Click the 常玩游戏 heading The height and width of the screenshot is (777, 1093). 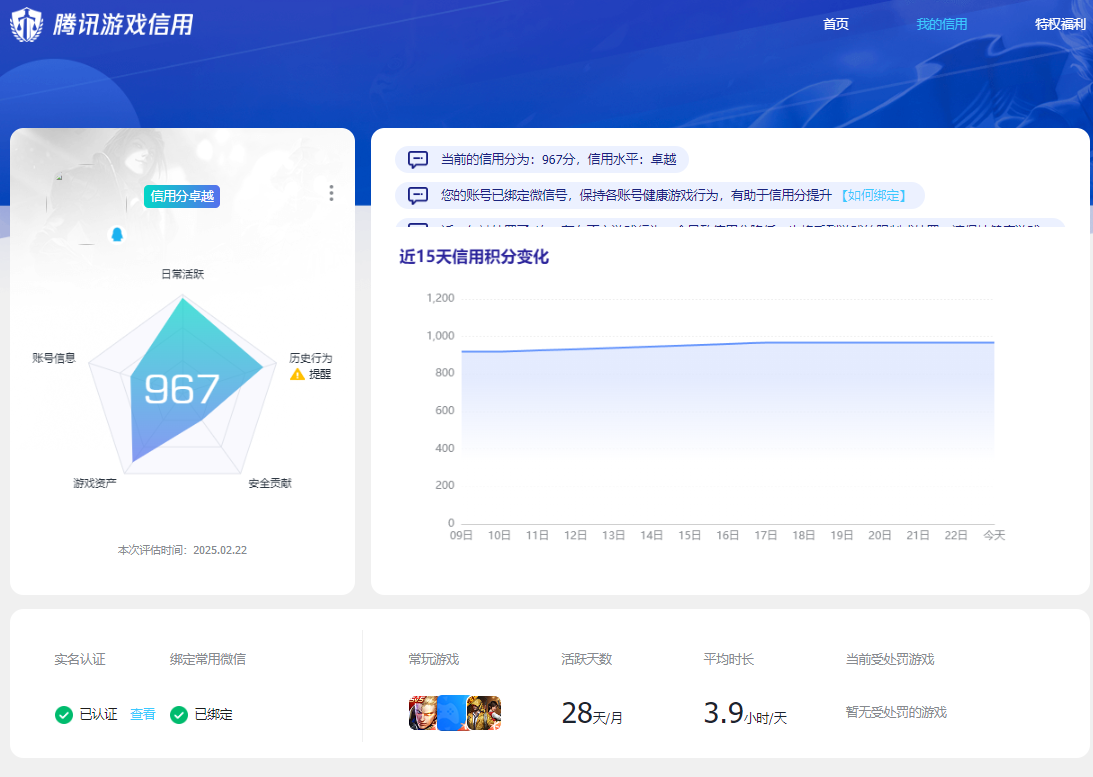pos(434,659)
